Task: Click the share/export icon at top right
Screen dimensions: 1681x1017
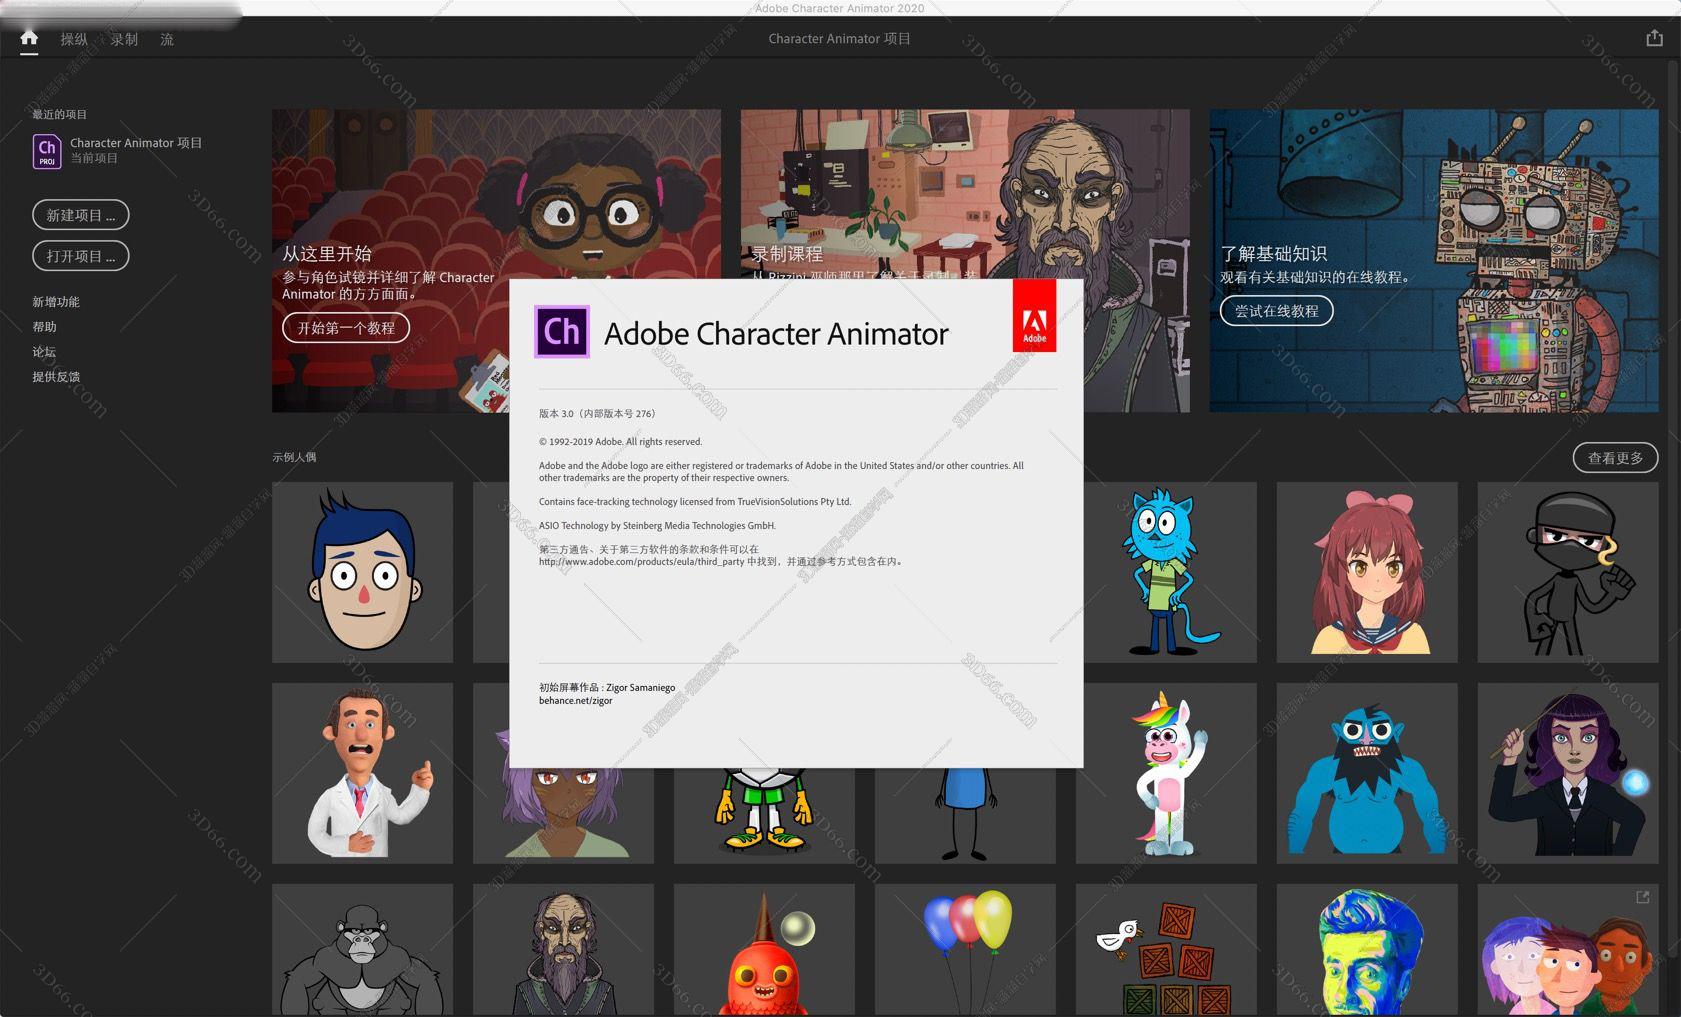Action: [x=1654, y=38]
